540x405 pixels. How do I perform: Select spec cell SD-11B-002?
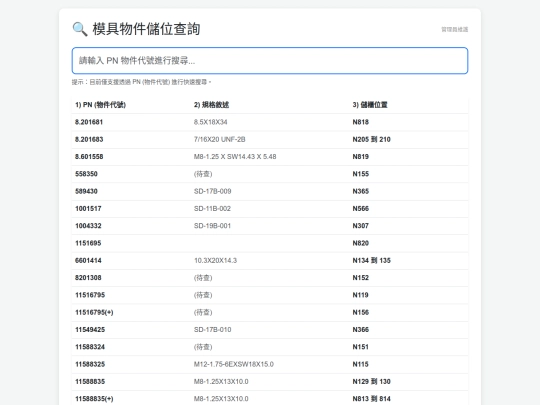tap(212, 209)
